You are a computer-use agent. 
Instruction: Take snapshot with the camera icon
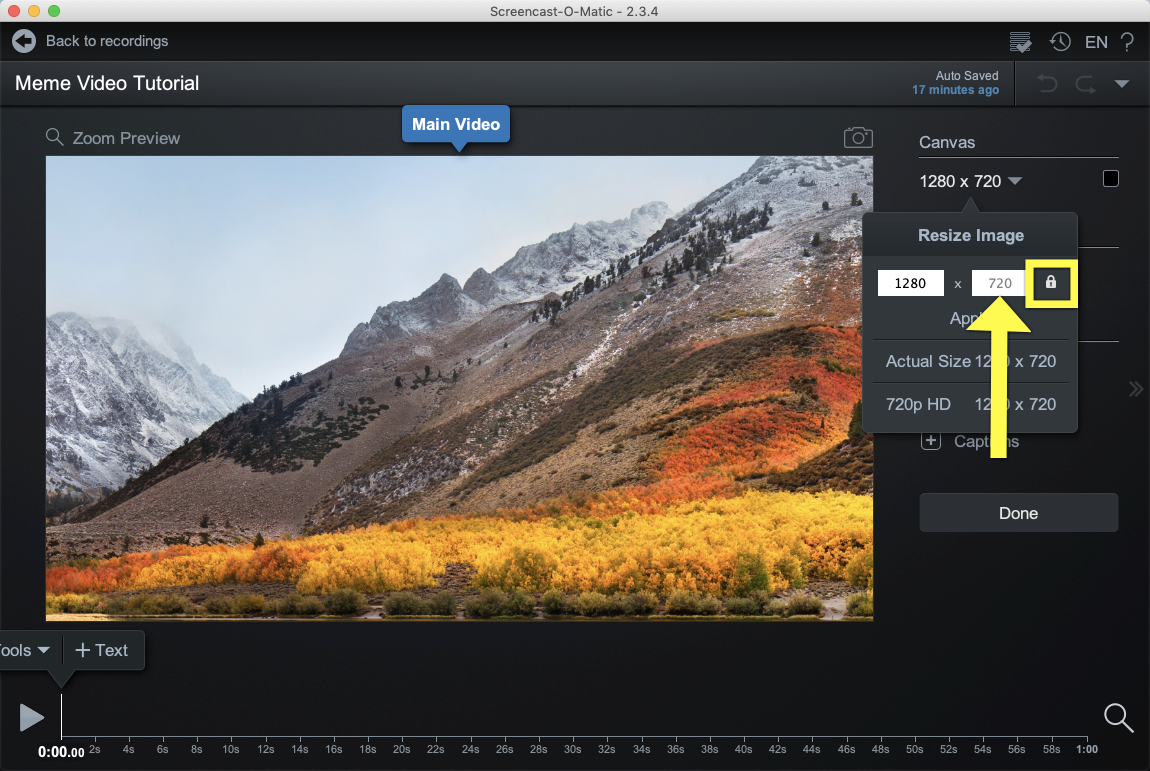[858, 137]
